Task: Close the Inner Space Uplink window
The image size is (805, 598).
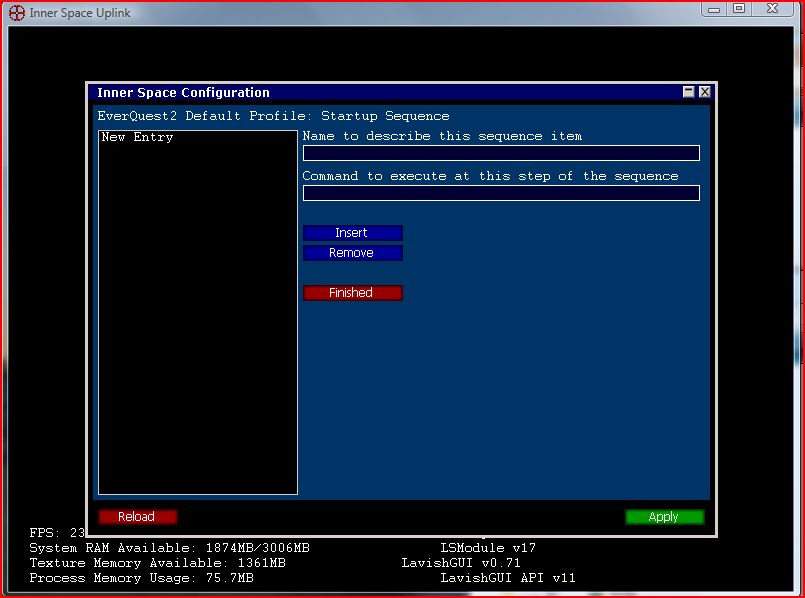Action: (774, 9)
